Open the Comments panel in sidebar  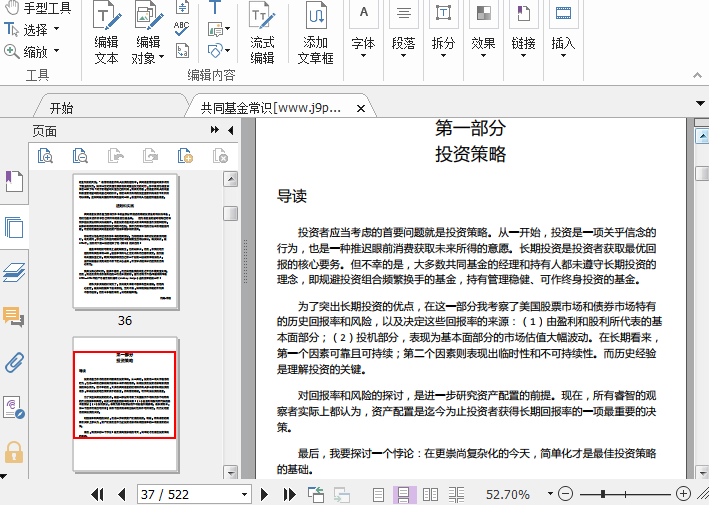point(14,318)
